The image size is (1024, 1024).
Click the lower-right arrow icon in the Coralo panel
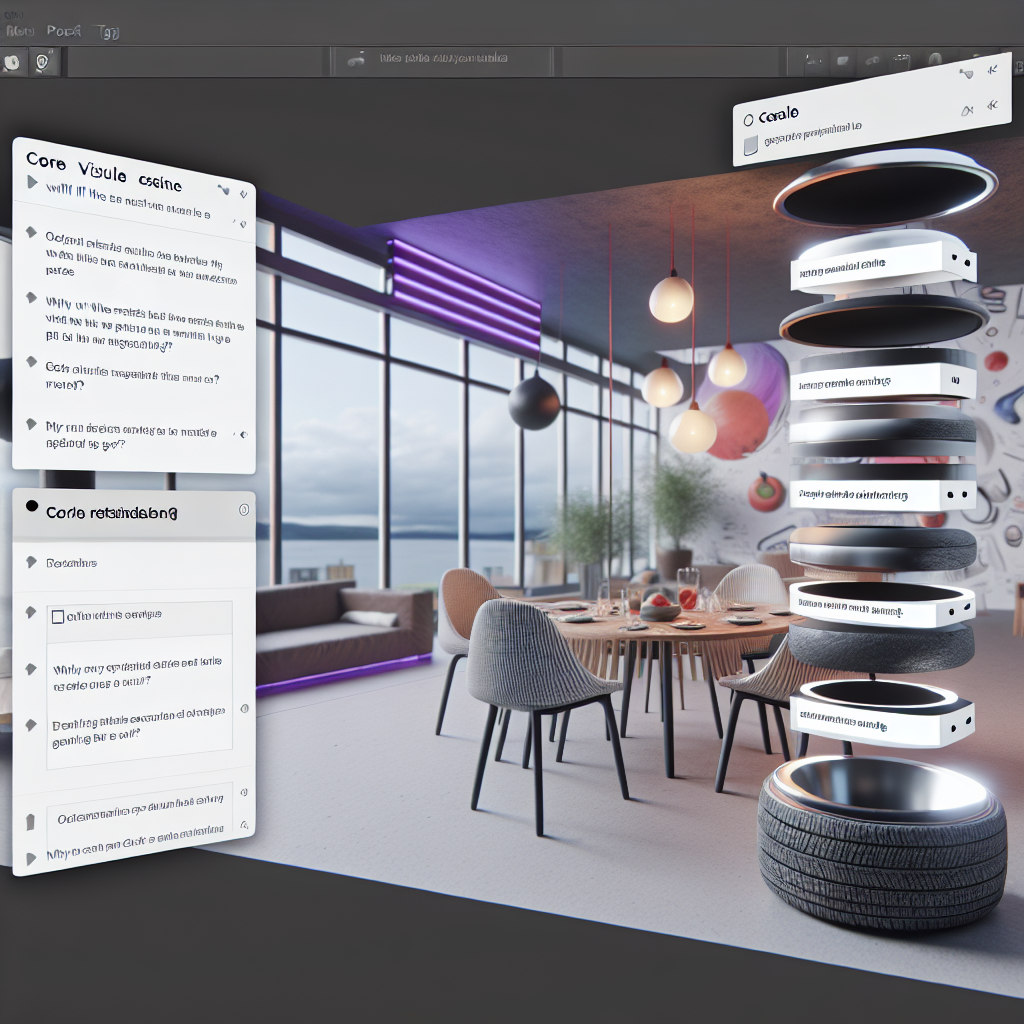coord(992,105)
